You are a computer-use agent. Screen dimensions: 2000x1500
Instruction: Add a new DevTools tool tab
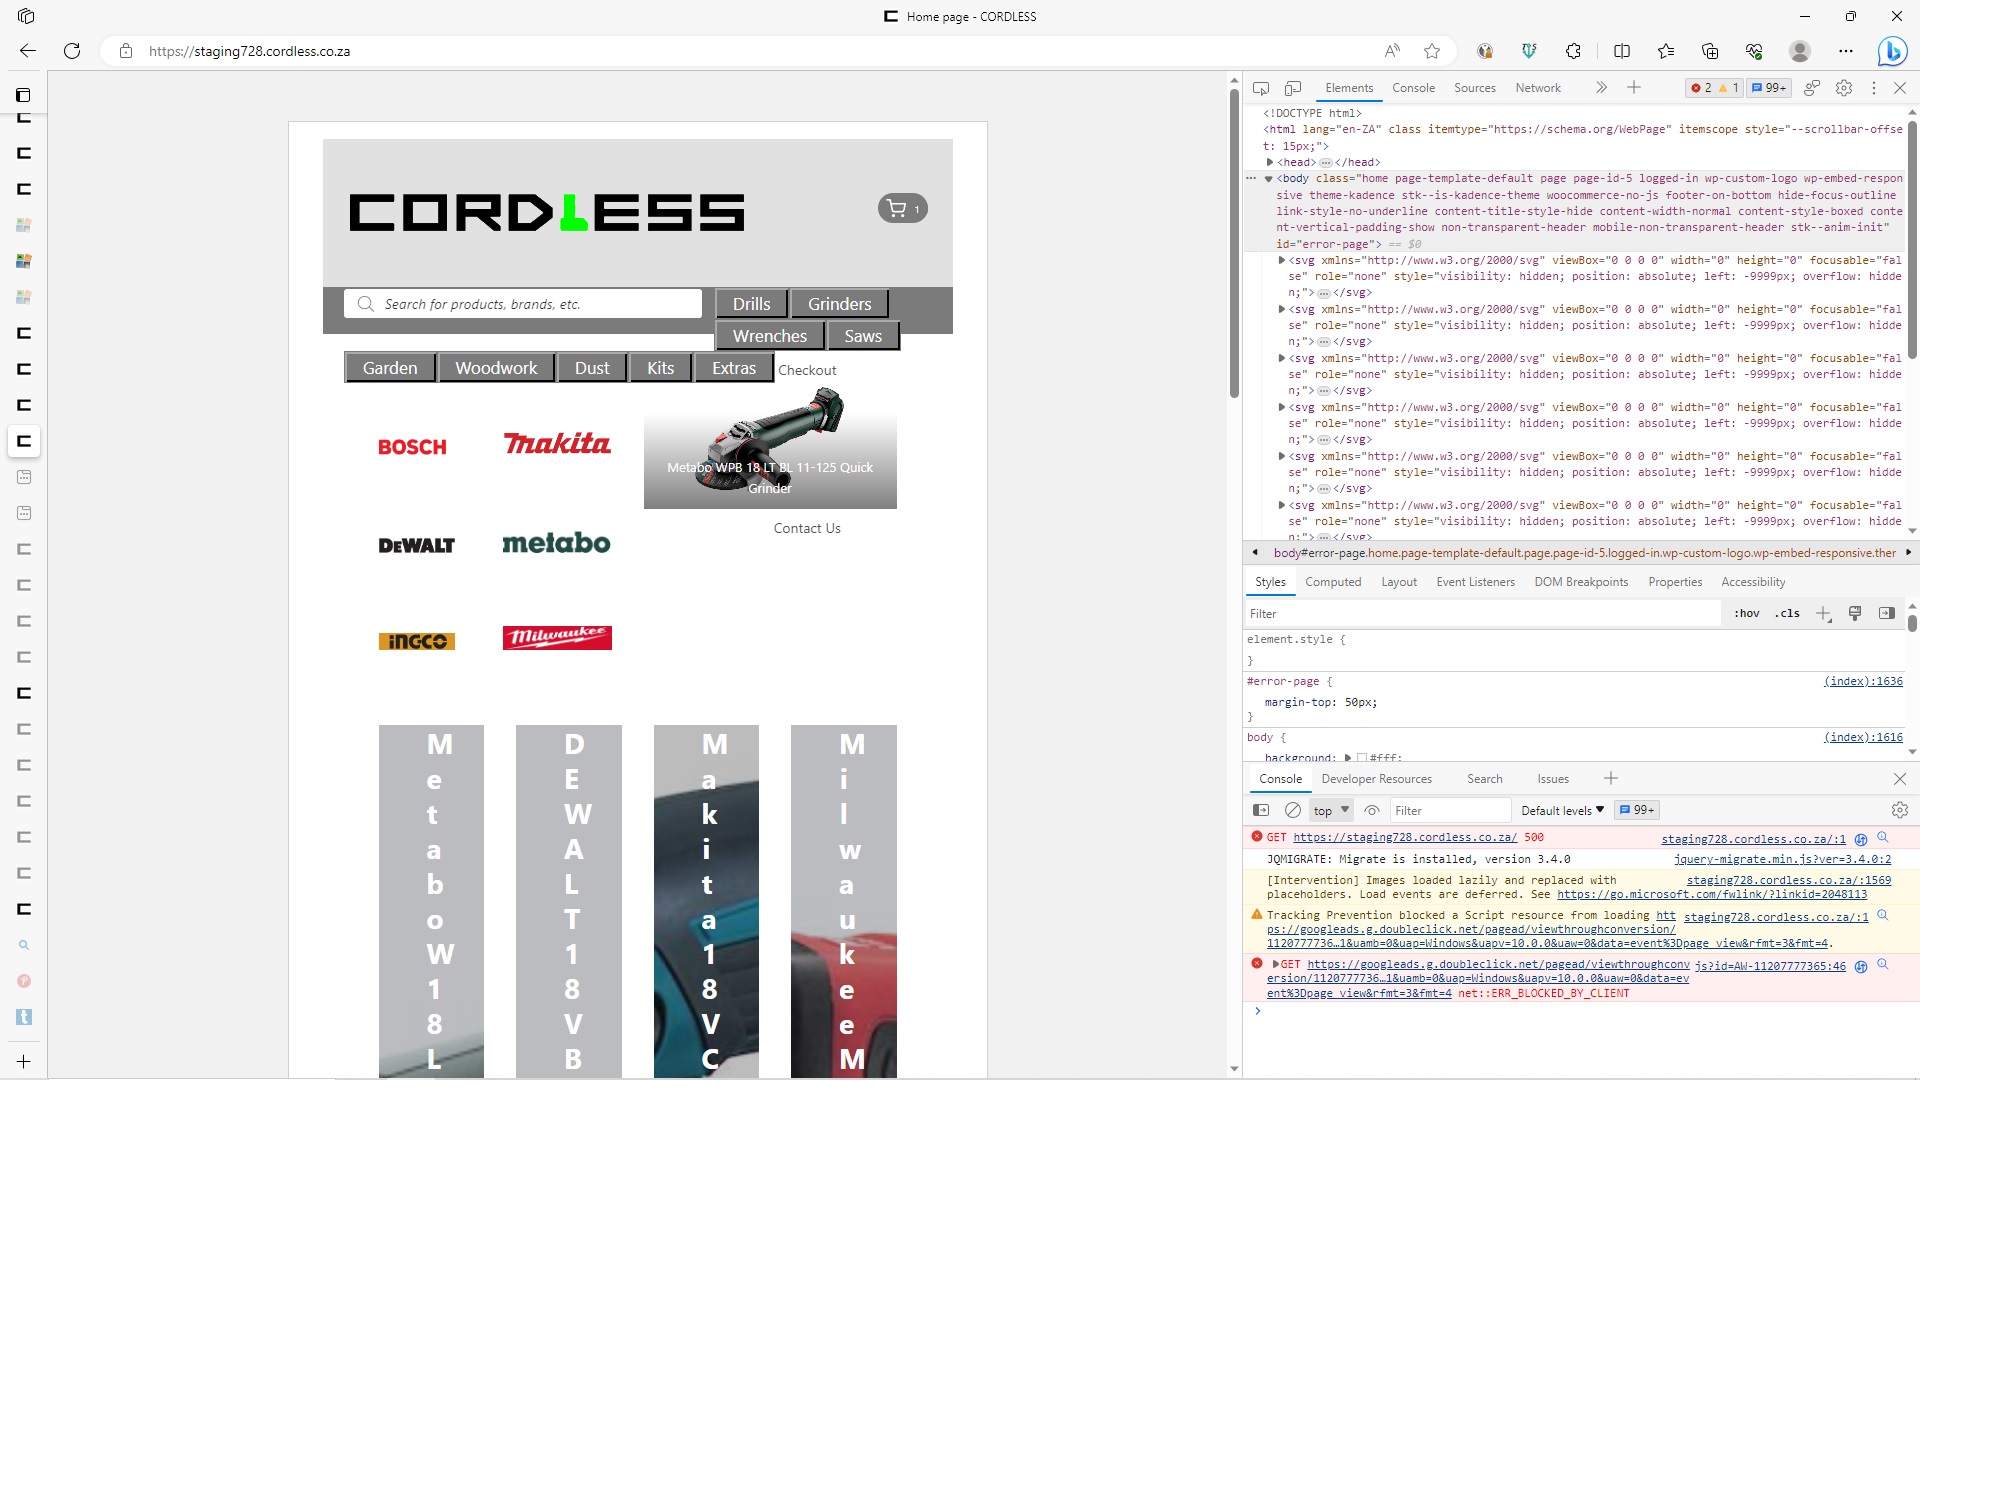coord(1634,88)
